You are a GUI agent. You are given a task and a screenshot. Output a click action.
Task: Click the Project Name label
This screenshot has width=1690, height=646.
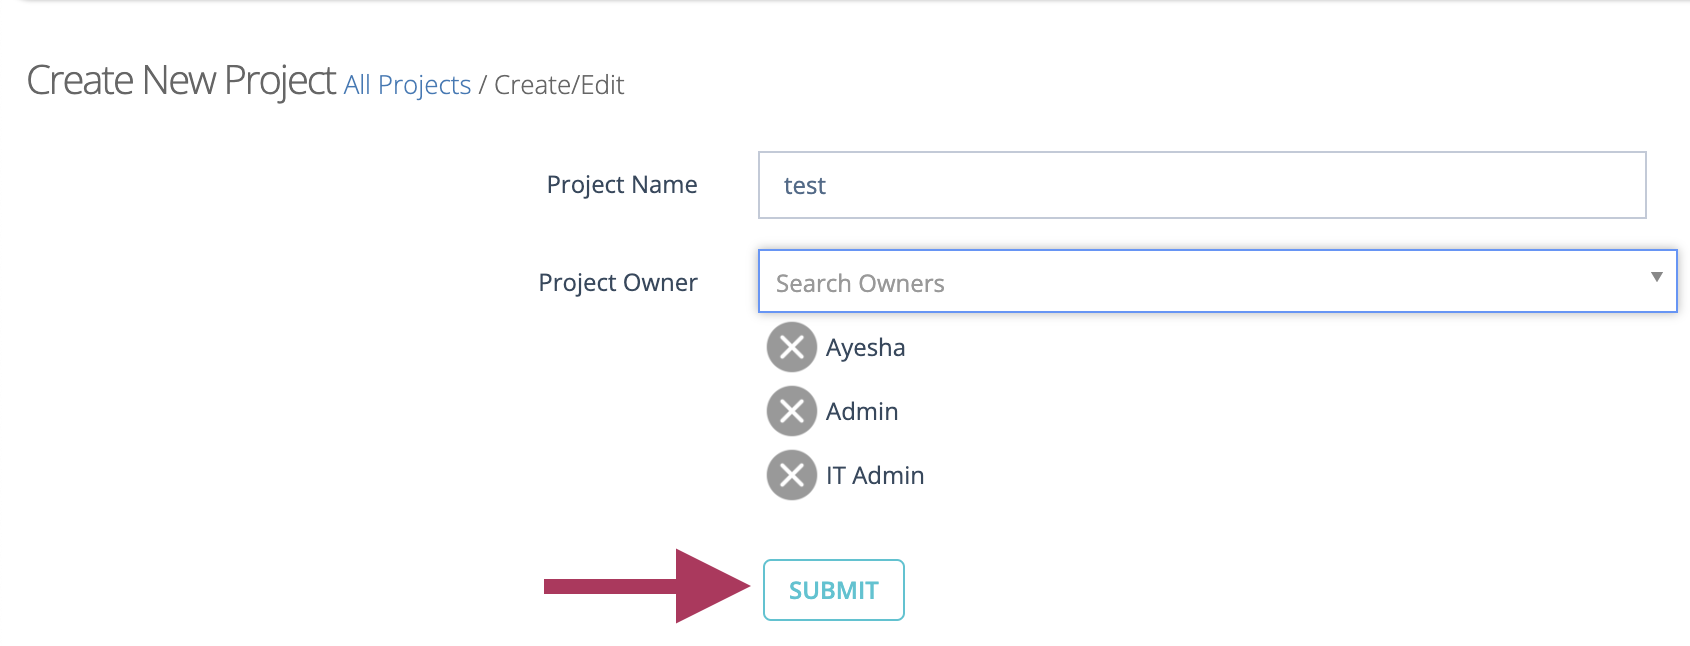622,185
